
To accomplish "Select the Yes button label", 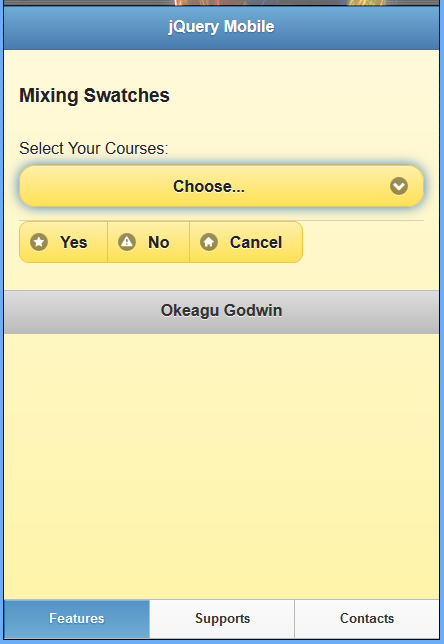I will pyautogui.click(x=74, y=242).
